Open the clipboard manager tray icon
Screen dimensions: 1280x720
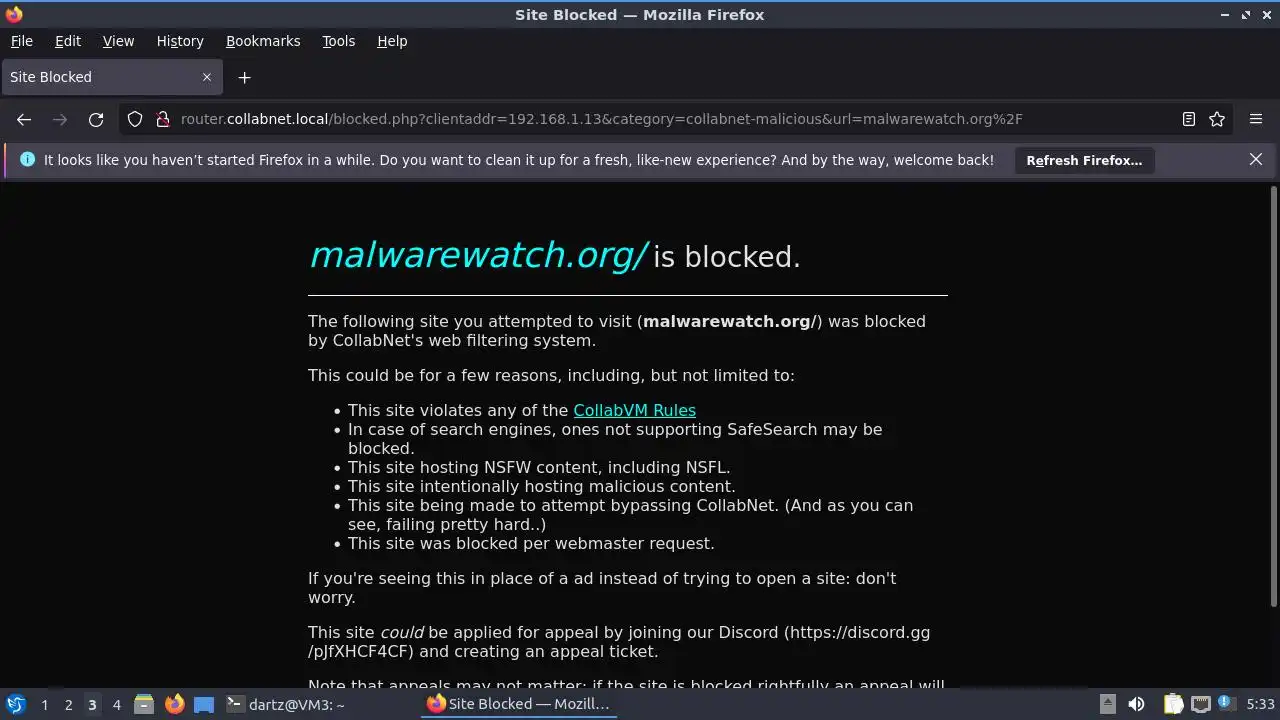1173,704
